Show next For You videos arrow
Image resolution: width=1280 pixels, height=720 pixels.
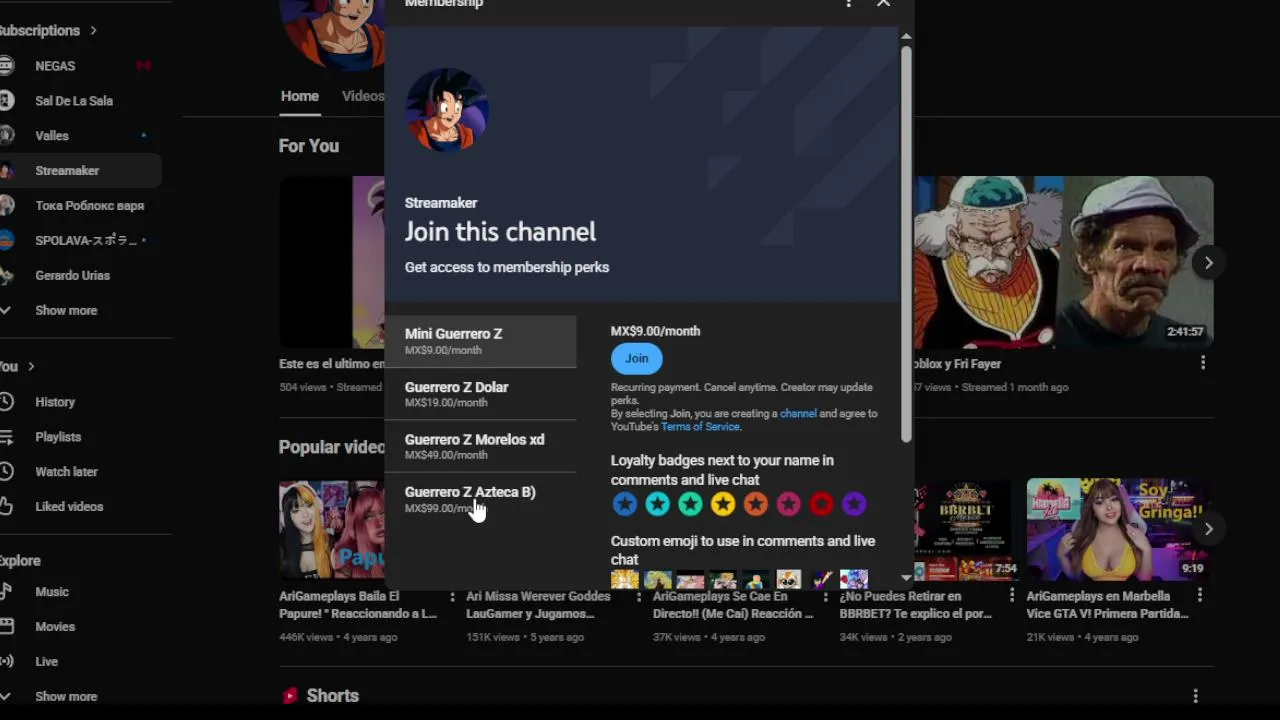(x=1208, y=263)
